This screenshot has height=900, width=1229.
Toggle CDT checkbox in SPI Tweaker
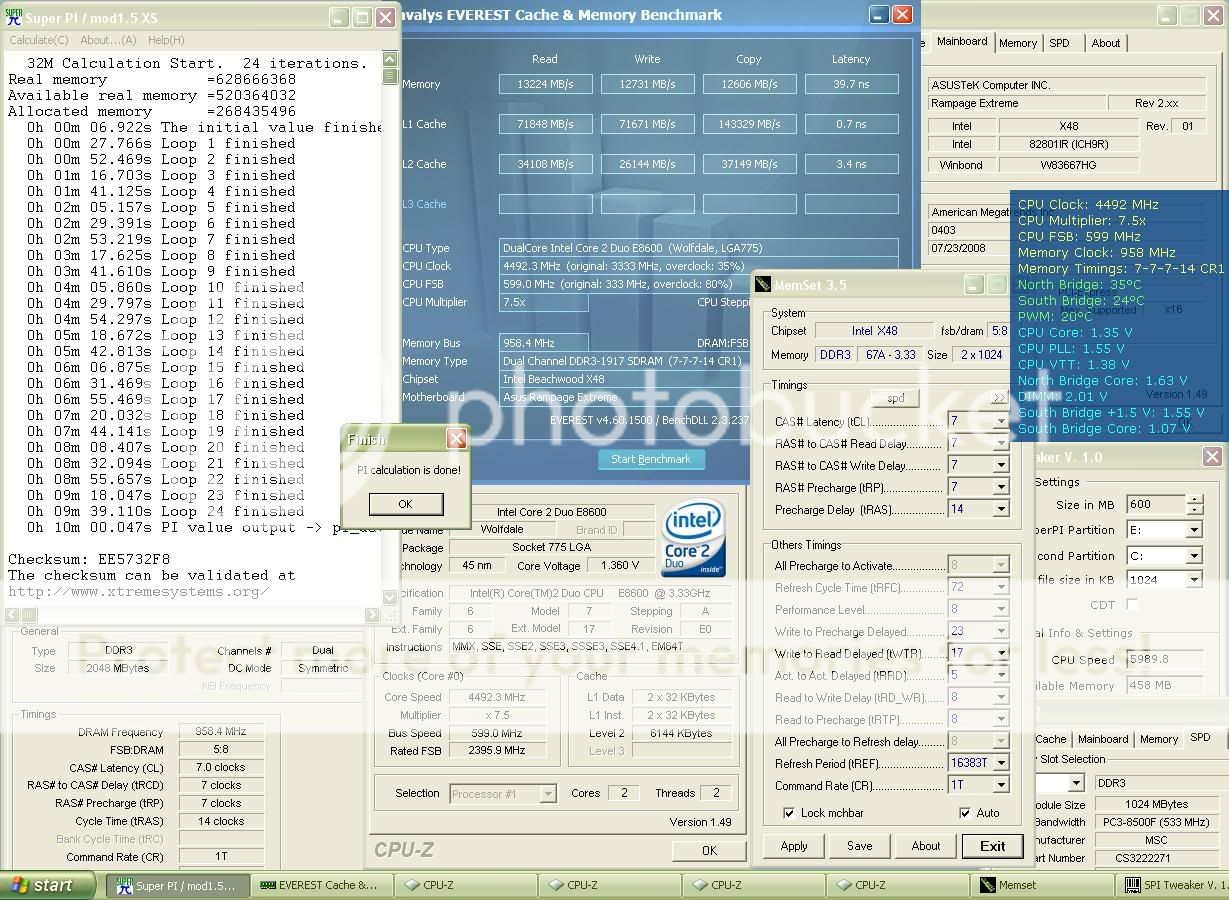pyautogui.click(x=1133, y=605)
